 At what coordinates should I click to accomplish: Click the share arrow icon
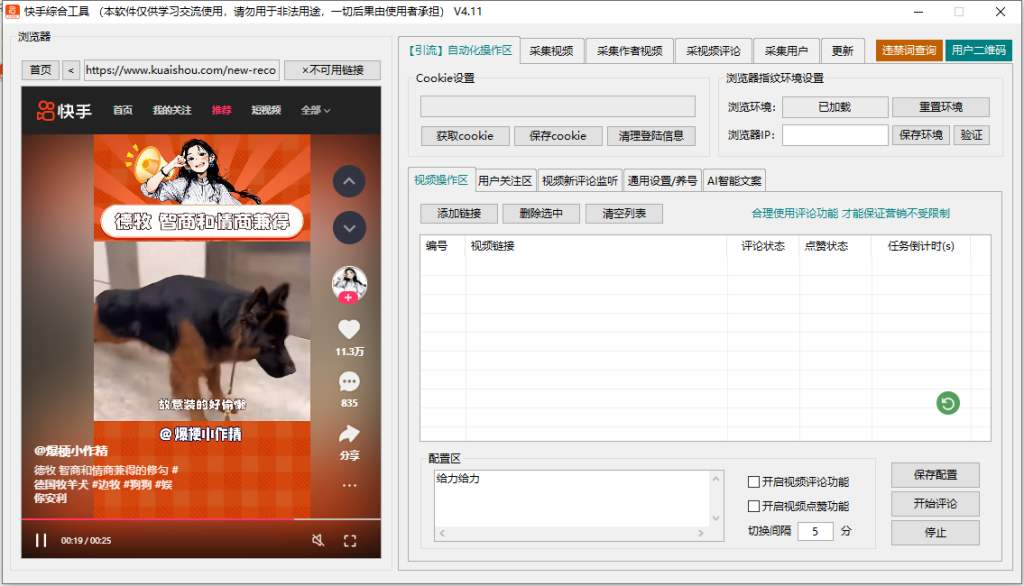tap(348, 434)
